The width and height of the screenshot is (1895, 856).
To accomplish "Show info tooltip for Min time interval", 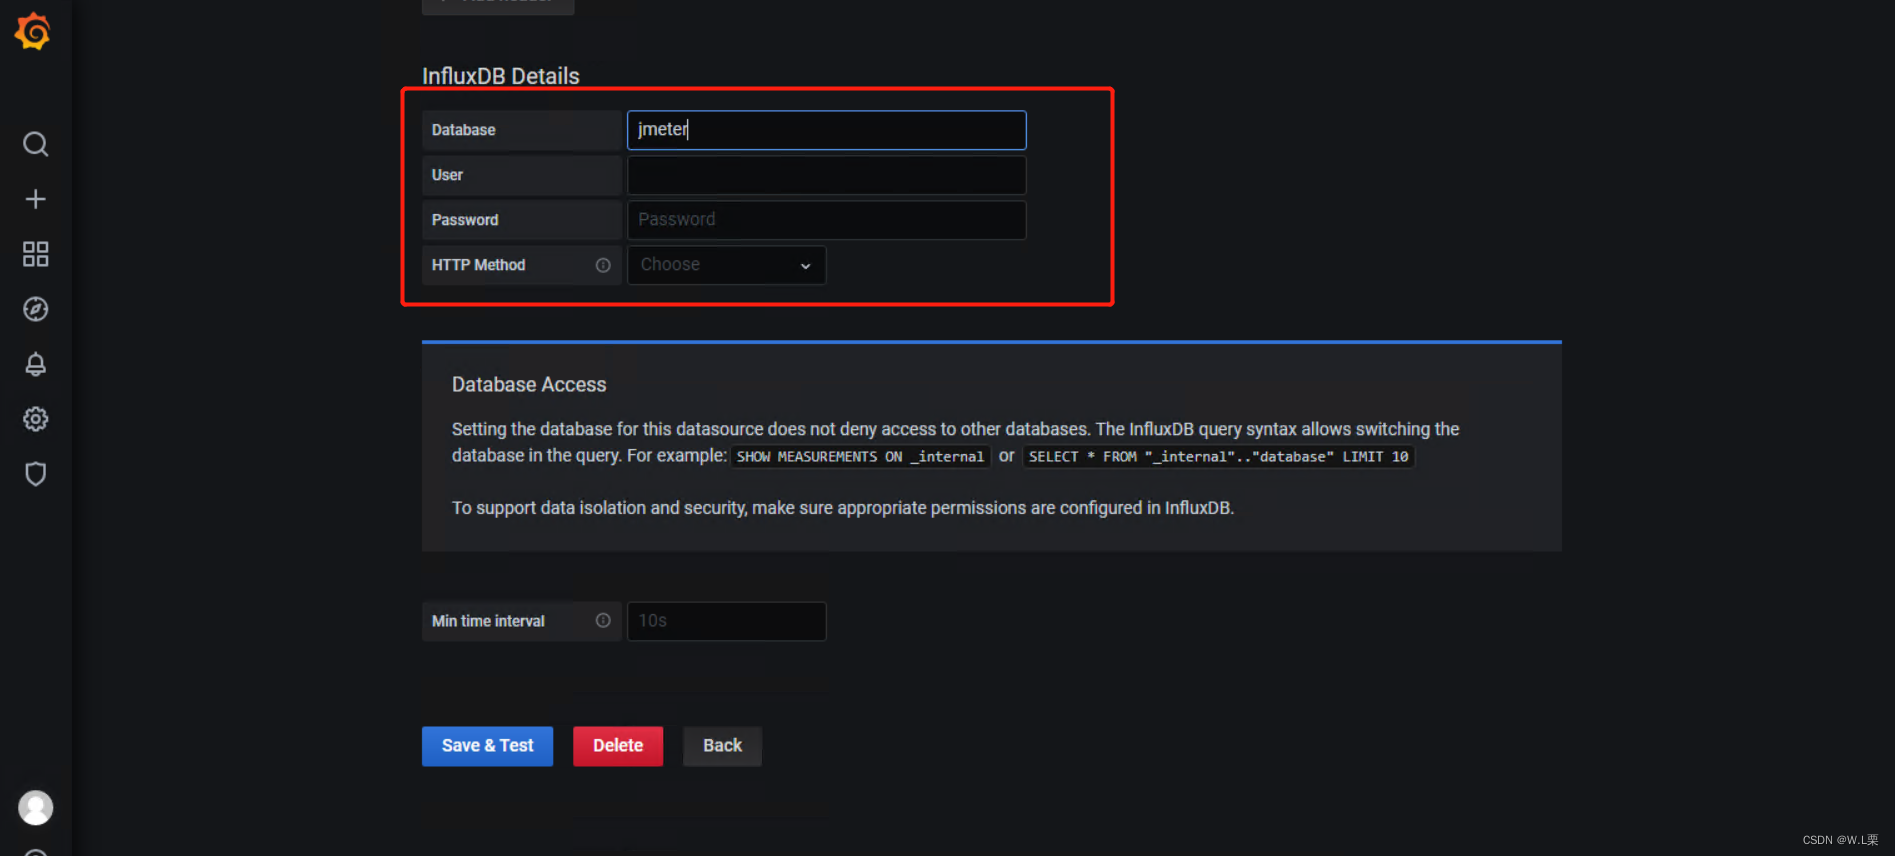I will click(x=603, y=621).
